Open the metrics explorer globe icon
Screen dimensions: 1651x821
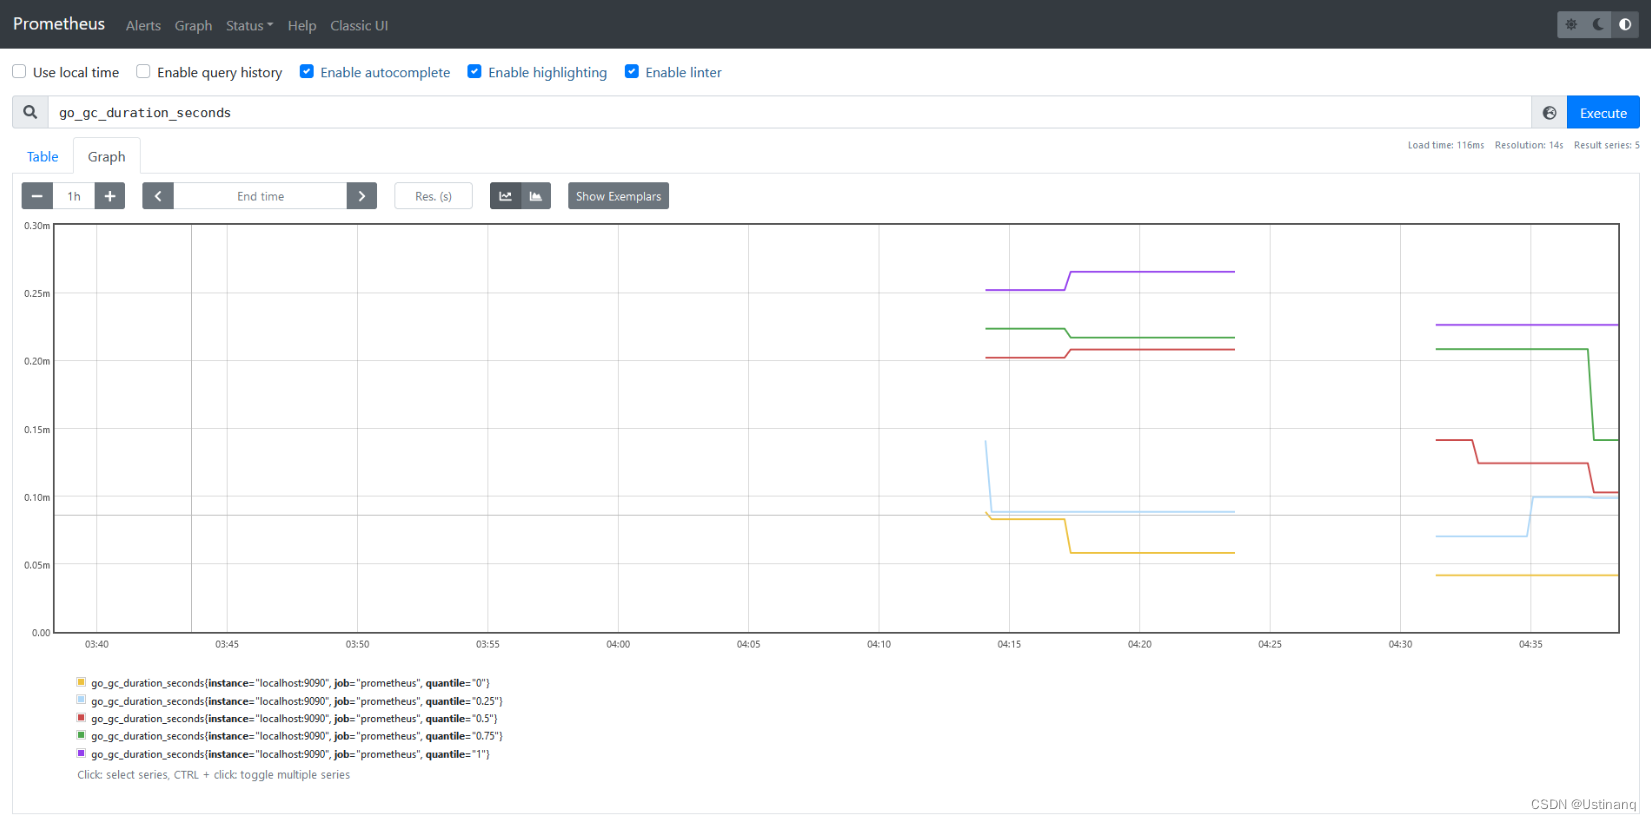1549,113
